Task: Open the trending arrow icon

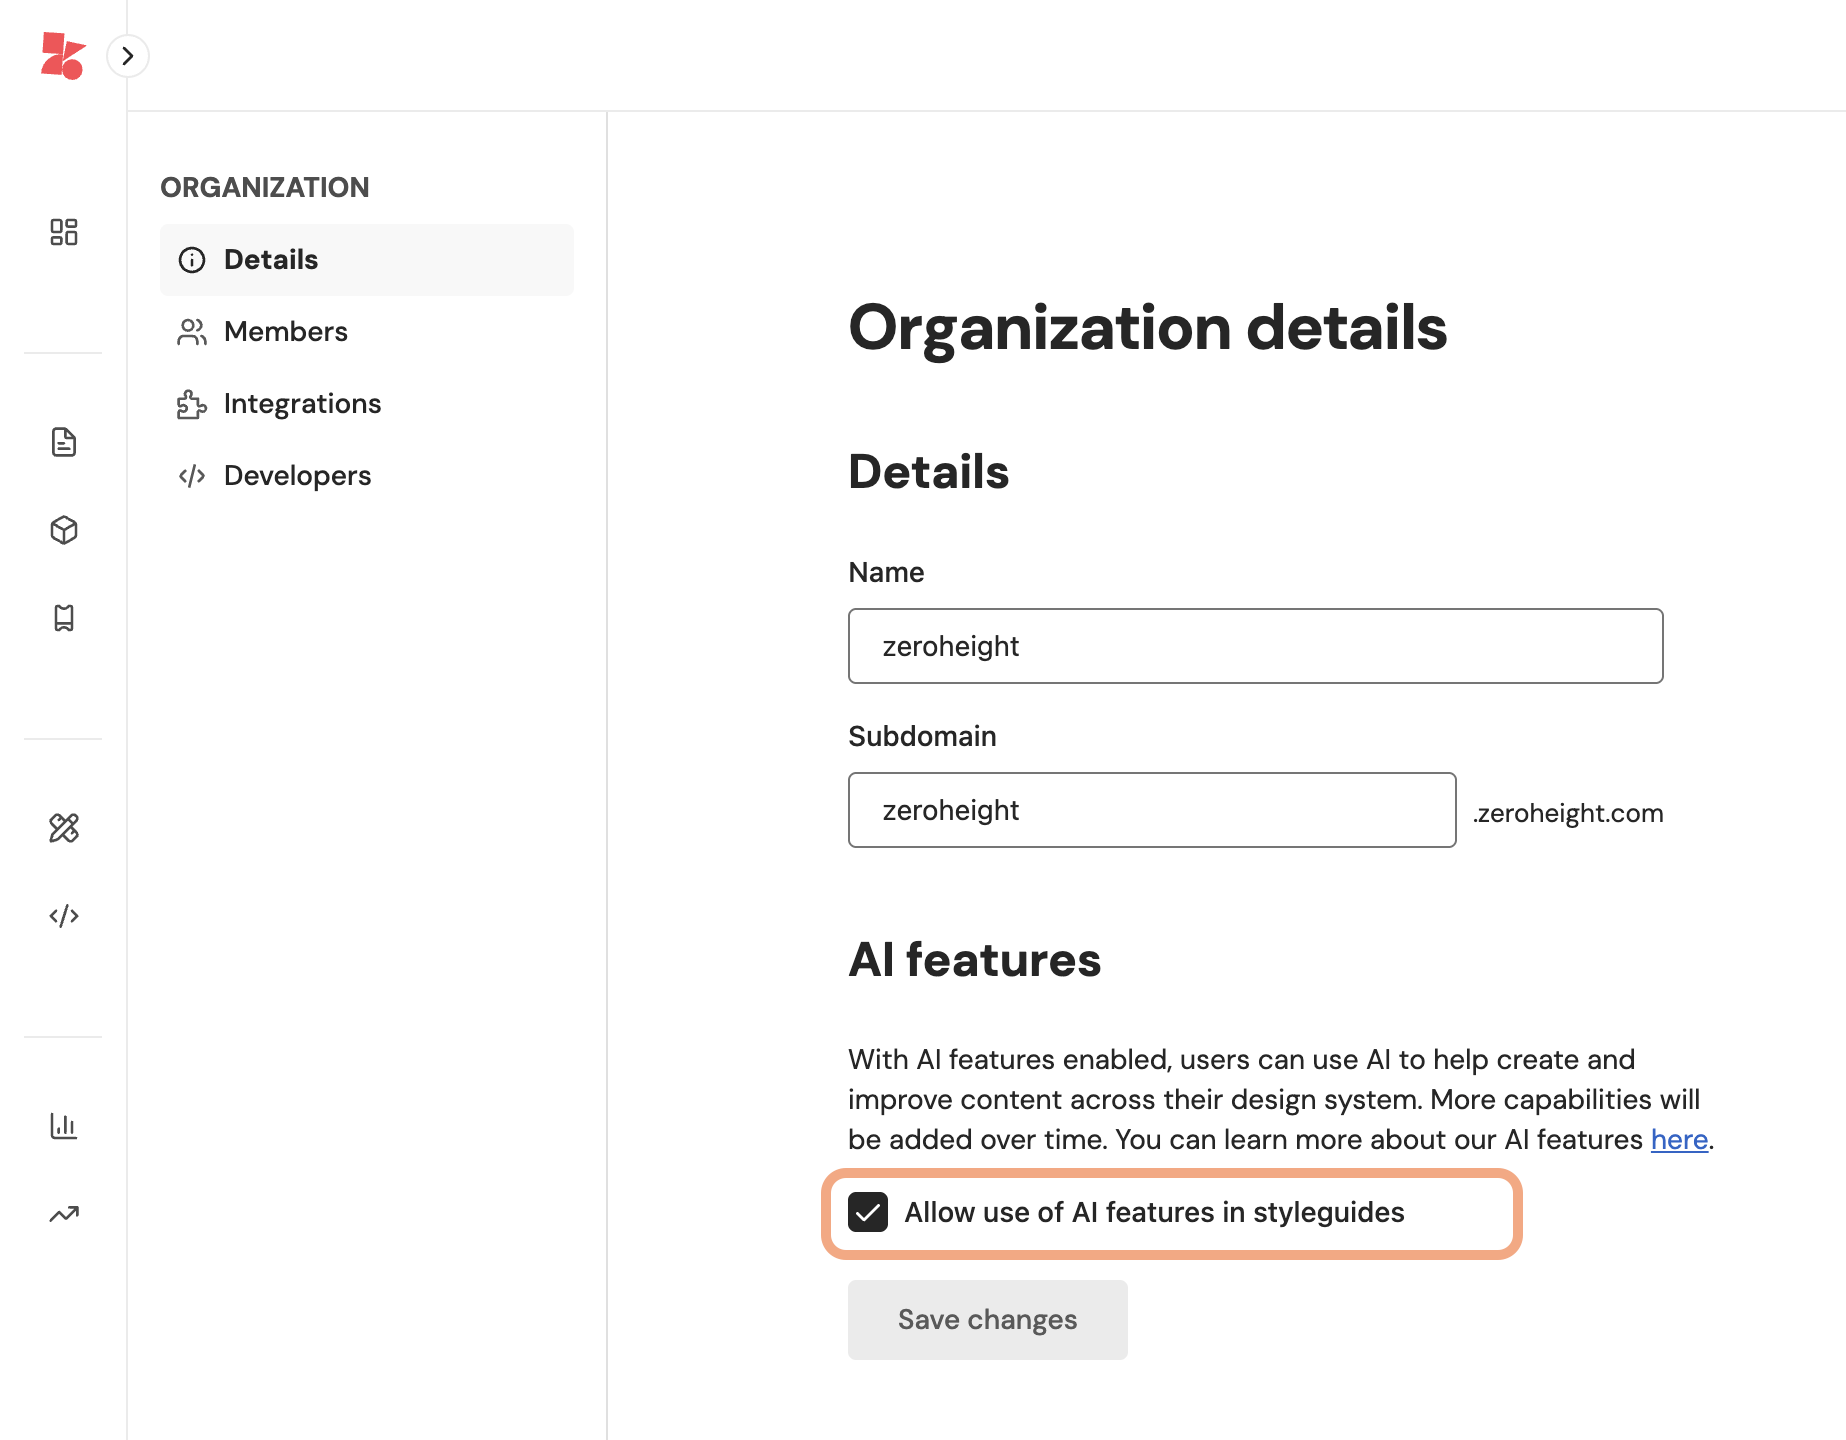Action: [64, 1214]
